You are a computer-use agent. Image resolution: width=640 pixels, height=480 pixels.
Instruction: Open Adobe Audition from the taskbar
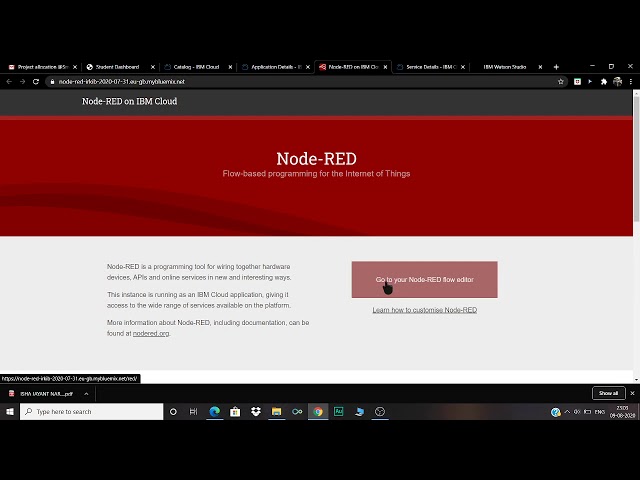tap(338, 411)
